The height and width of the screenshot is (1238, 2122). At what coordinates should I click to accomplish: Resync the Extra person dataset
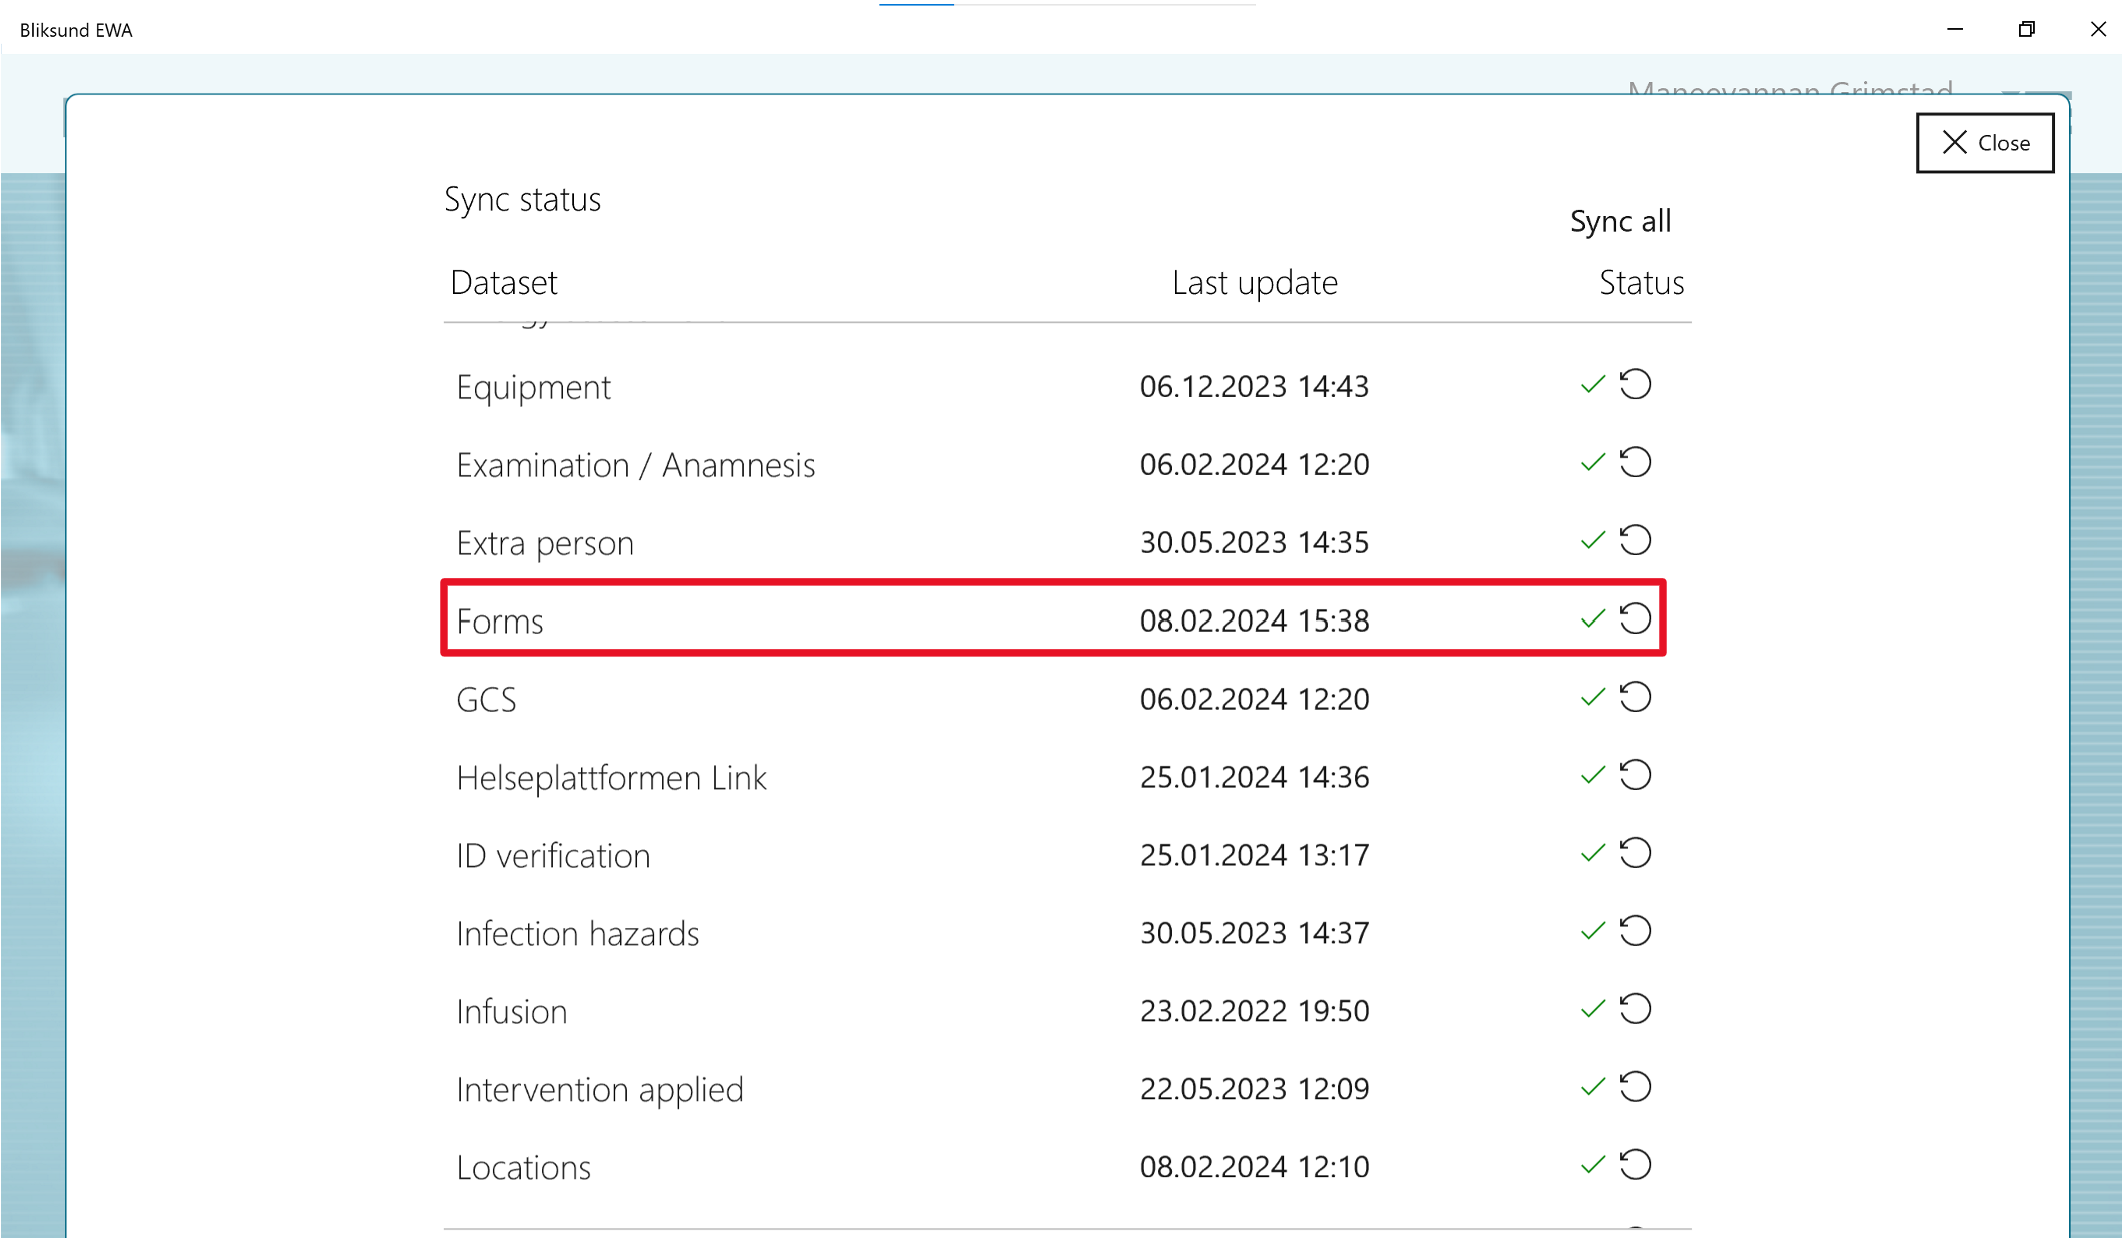(x=1635, y=541)
